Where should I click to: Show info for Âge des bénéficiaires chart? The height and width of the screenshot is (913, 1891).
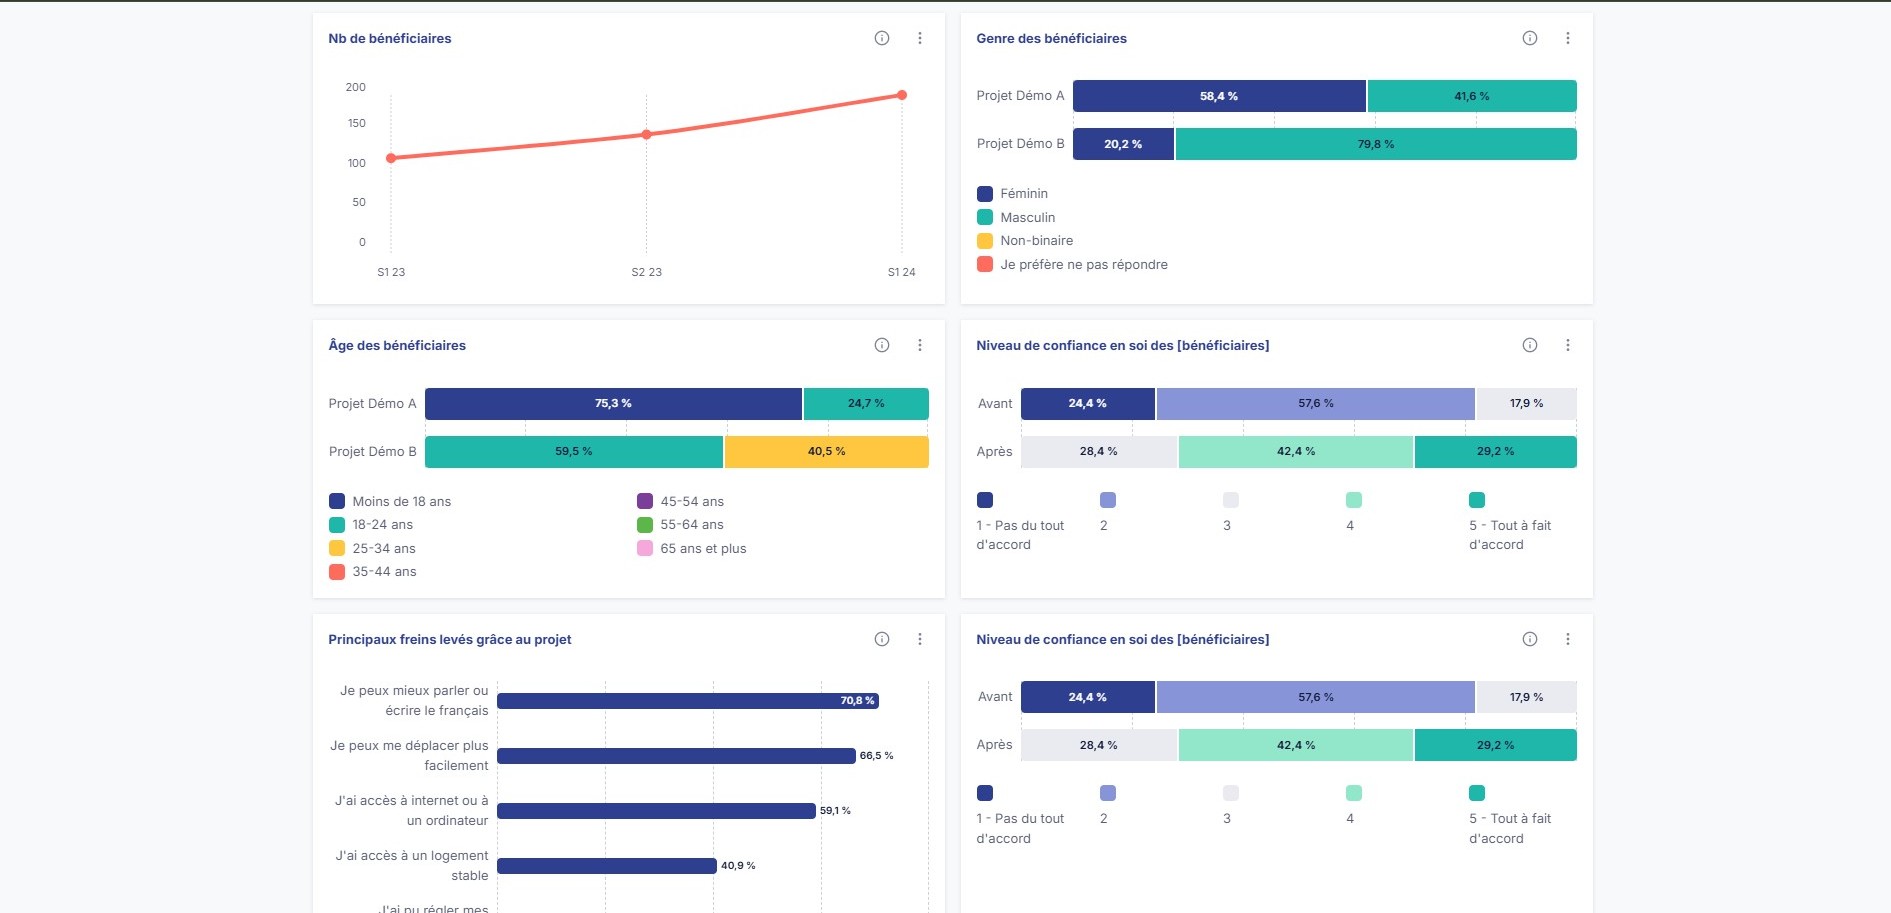[882, 345]
